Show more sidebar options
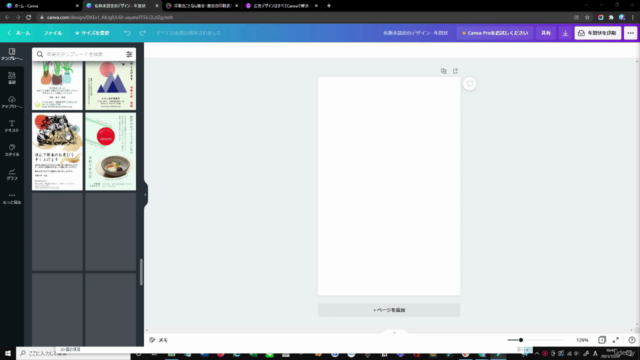The image size is (640, 360). (x=12, y=198)
